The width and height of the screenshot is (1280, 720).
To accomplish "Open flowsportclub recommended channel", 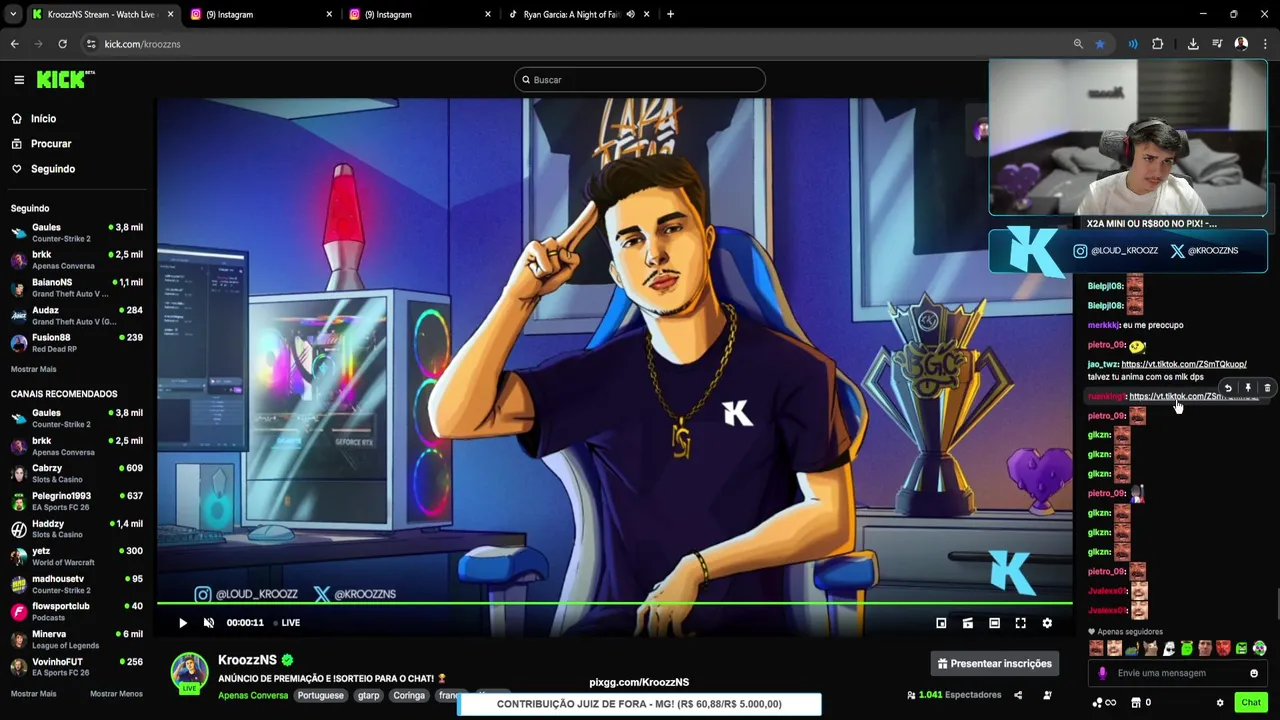I will pos(77,611).
